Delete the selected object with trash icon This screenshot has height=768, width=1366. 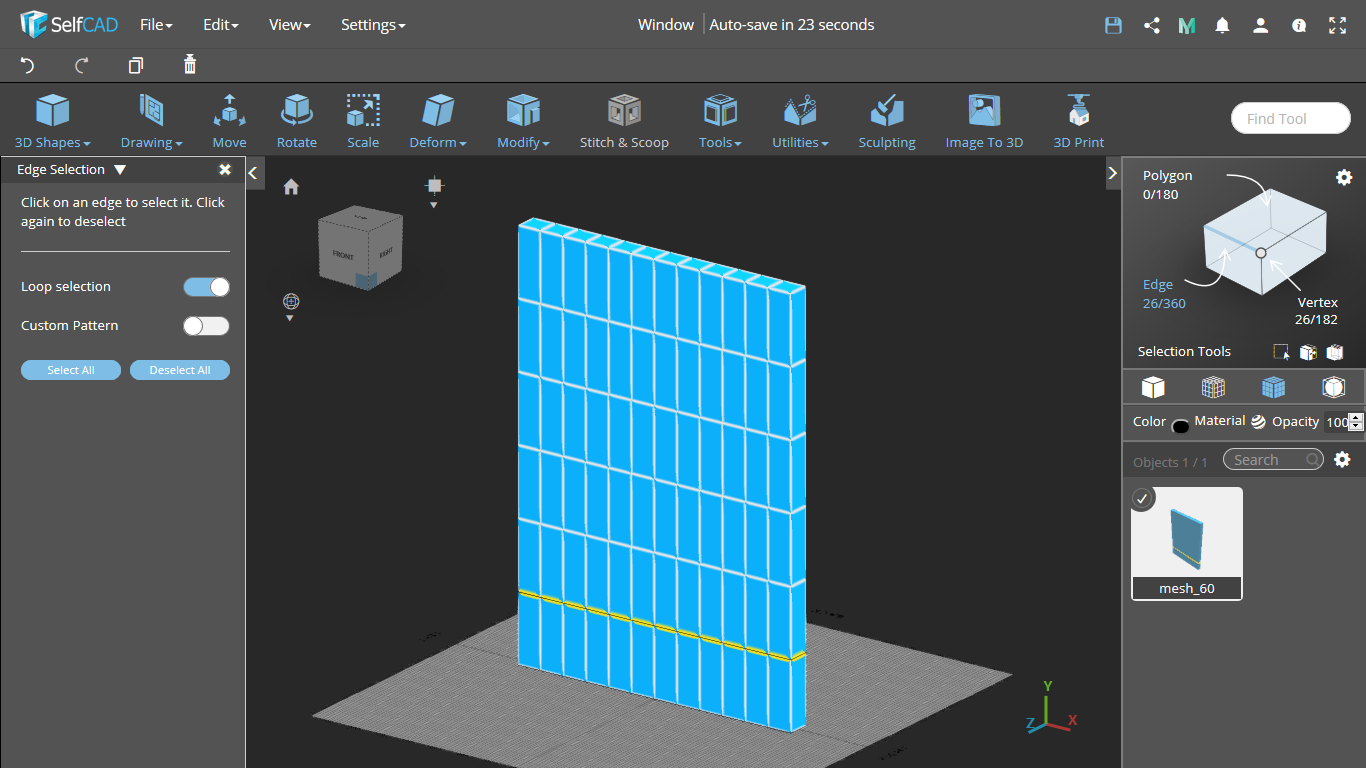point(190,65)
